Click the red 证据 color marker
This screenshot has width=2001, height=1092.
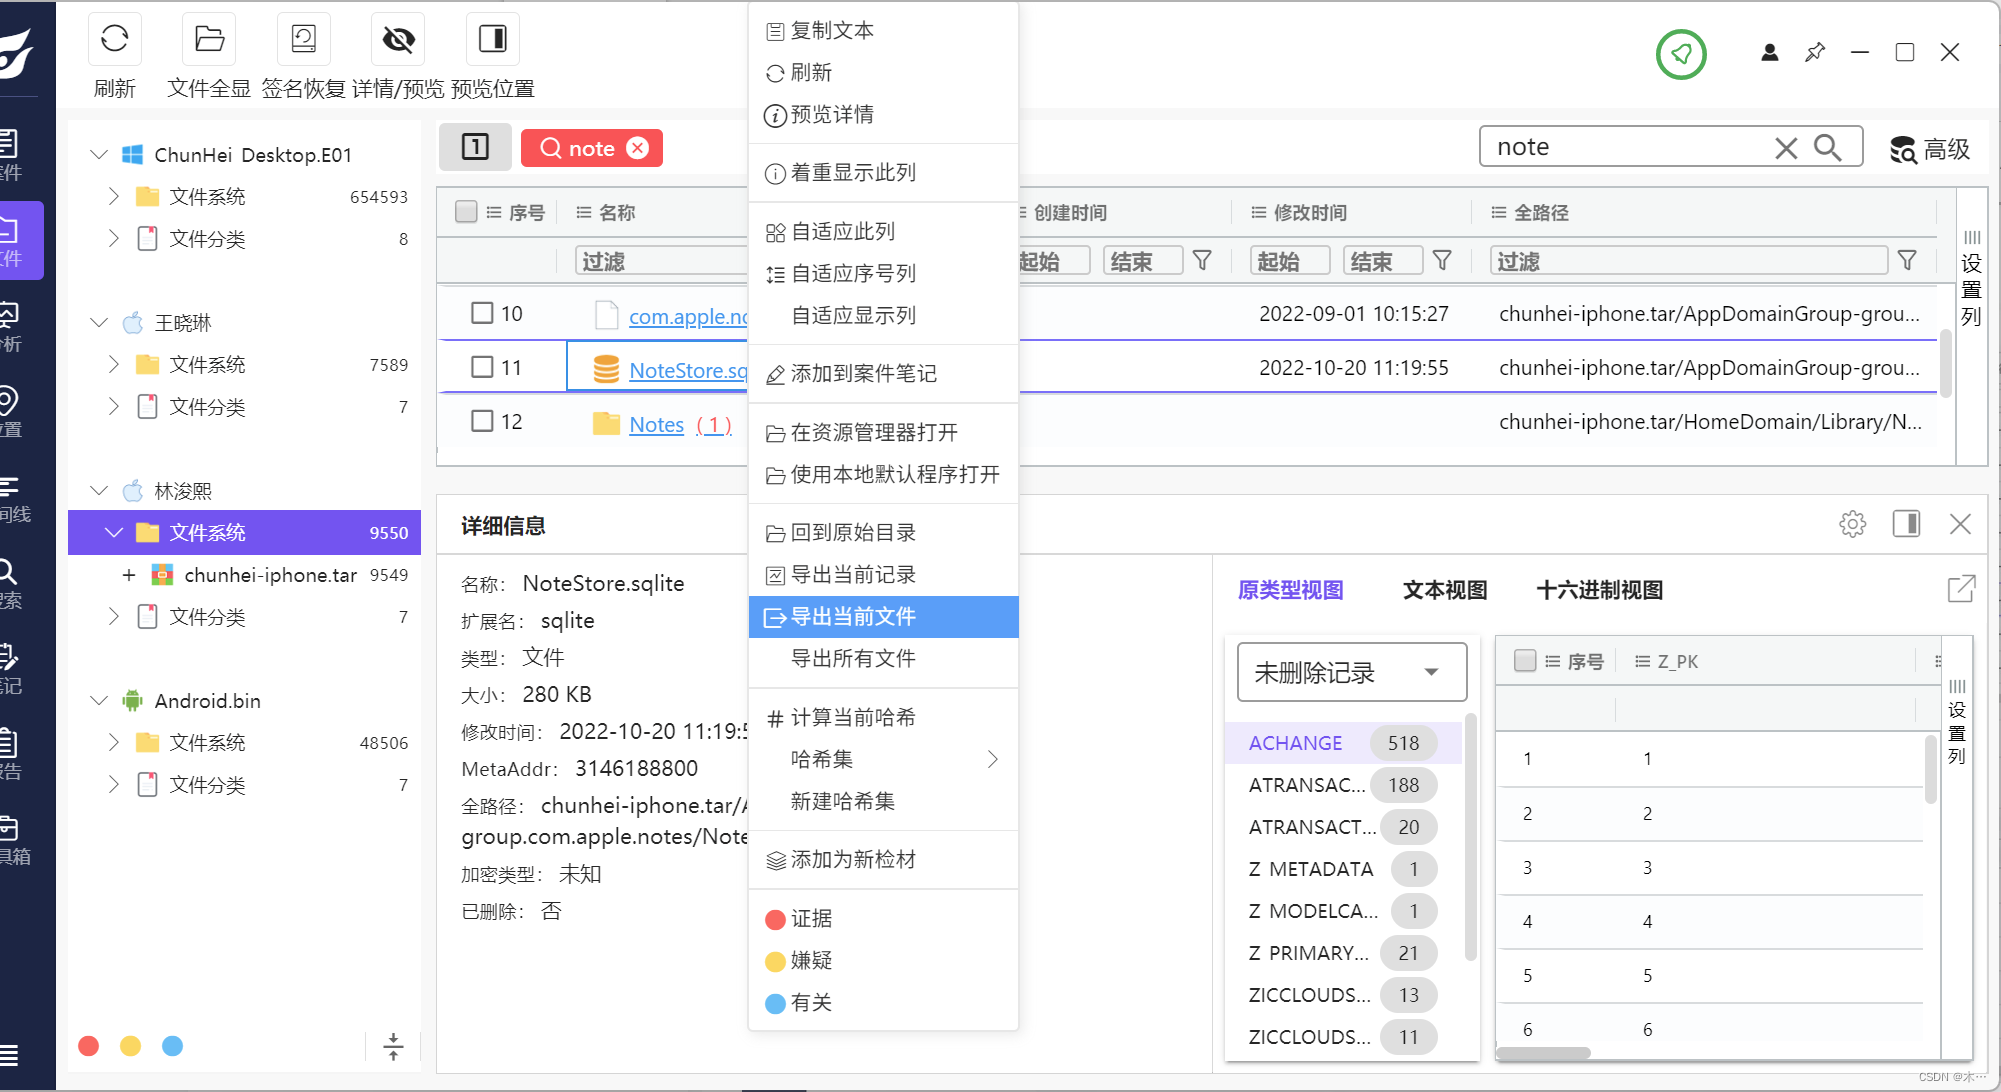(775, 919)
